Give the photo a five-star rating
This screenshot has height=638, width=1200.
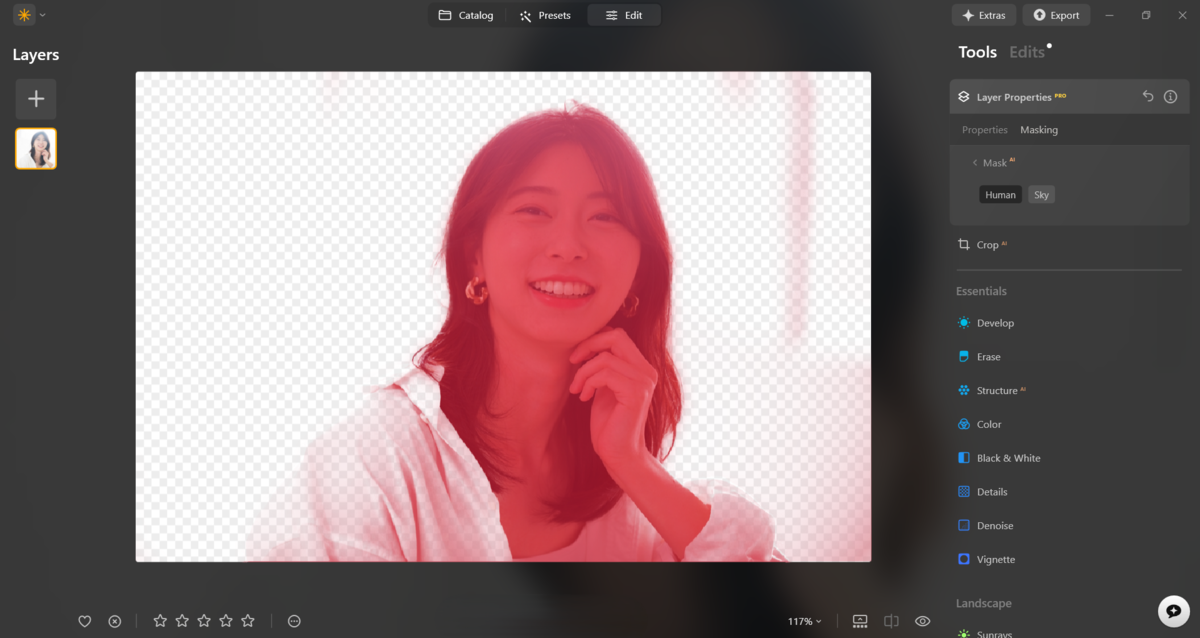pyautogui.click(x=247, y=621)
